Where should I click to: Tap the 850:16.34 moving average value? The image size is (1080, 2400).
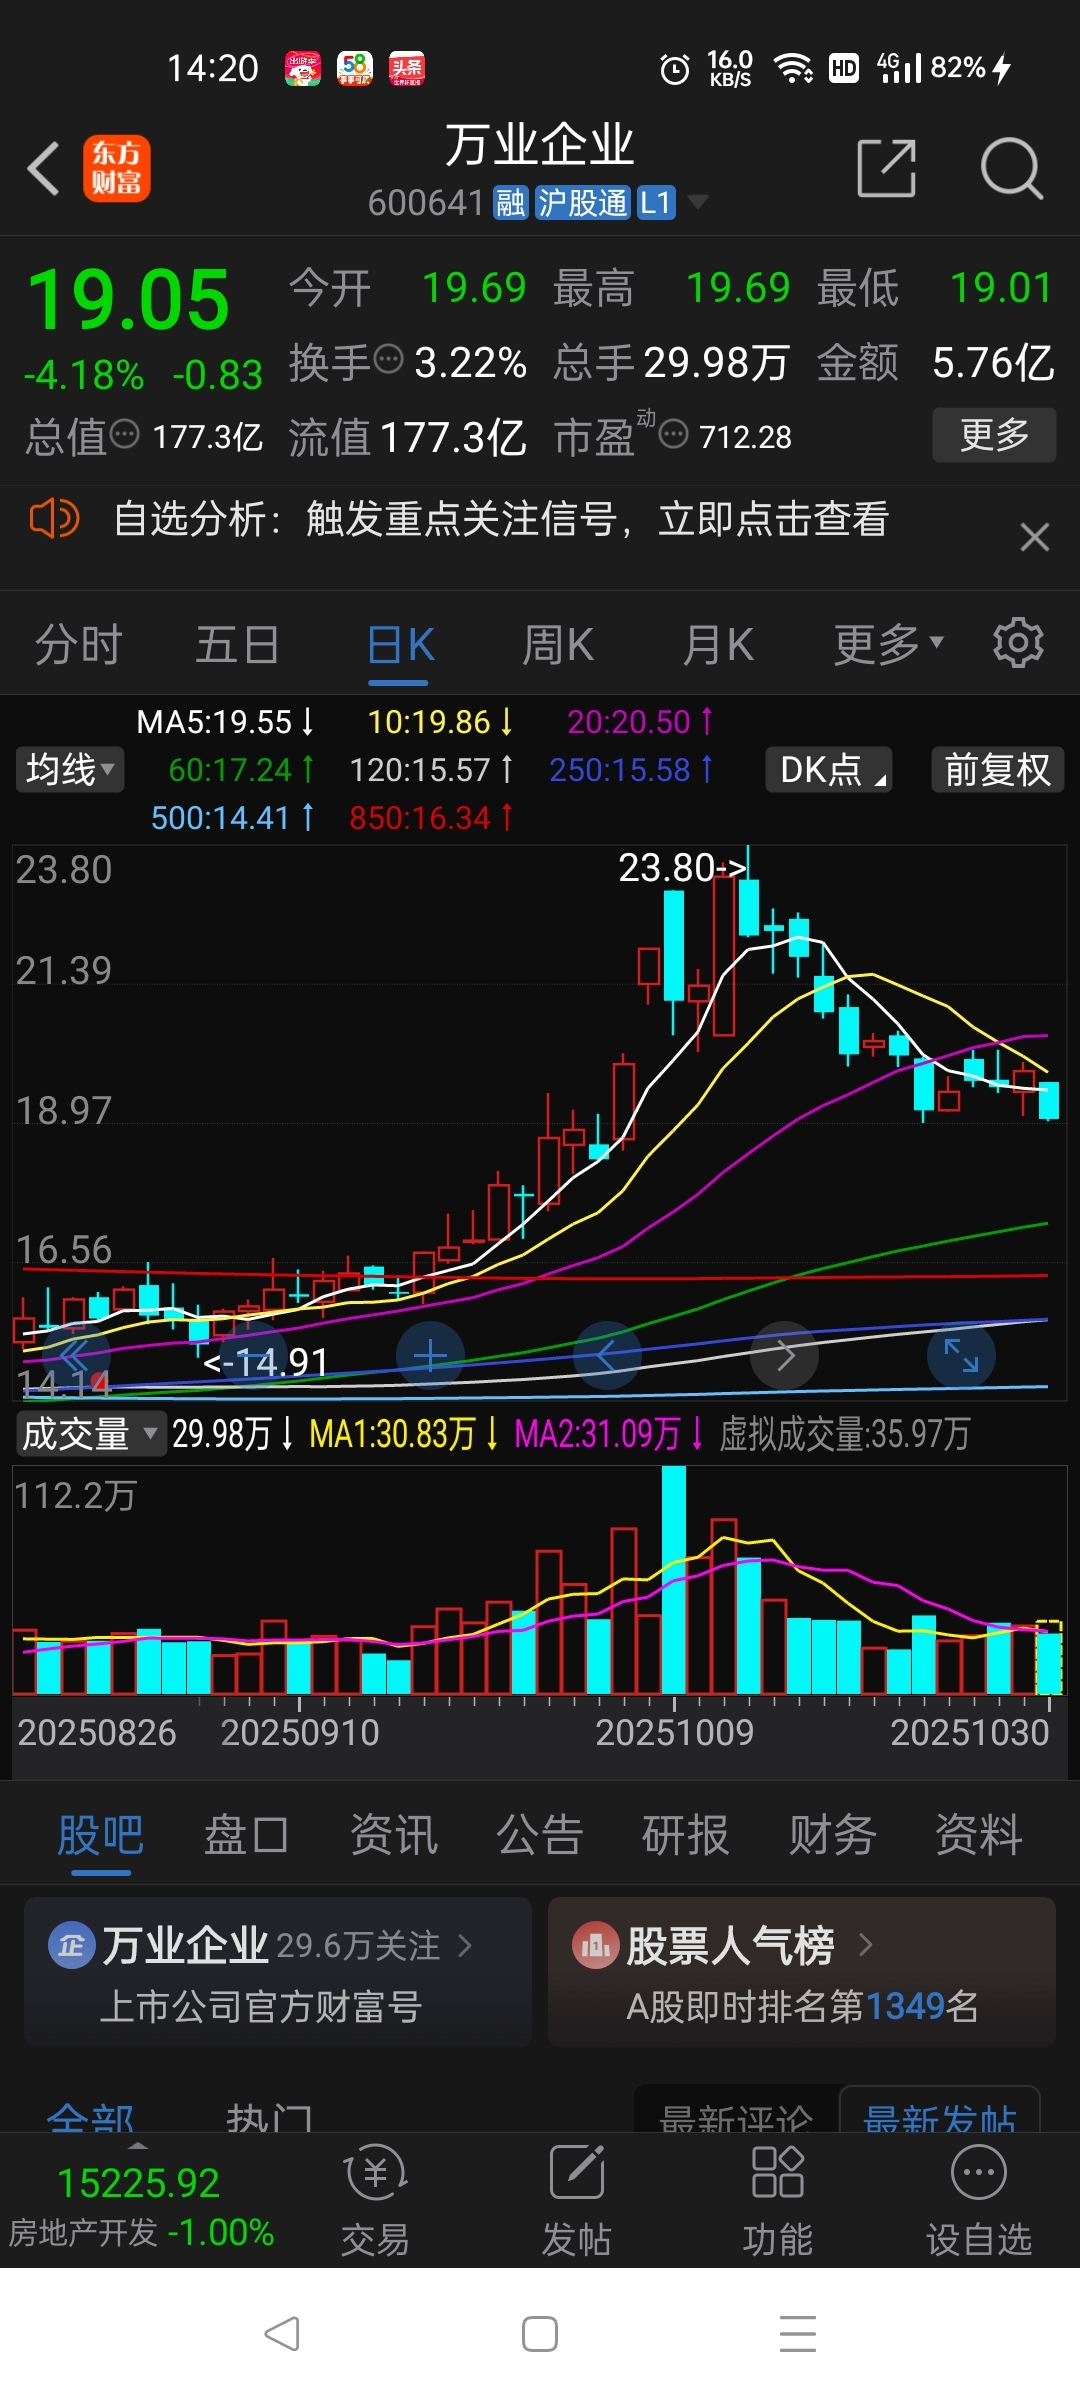[x=431, y=818]
